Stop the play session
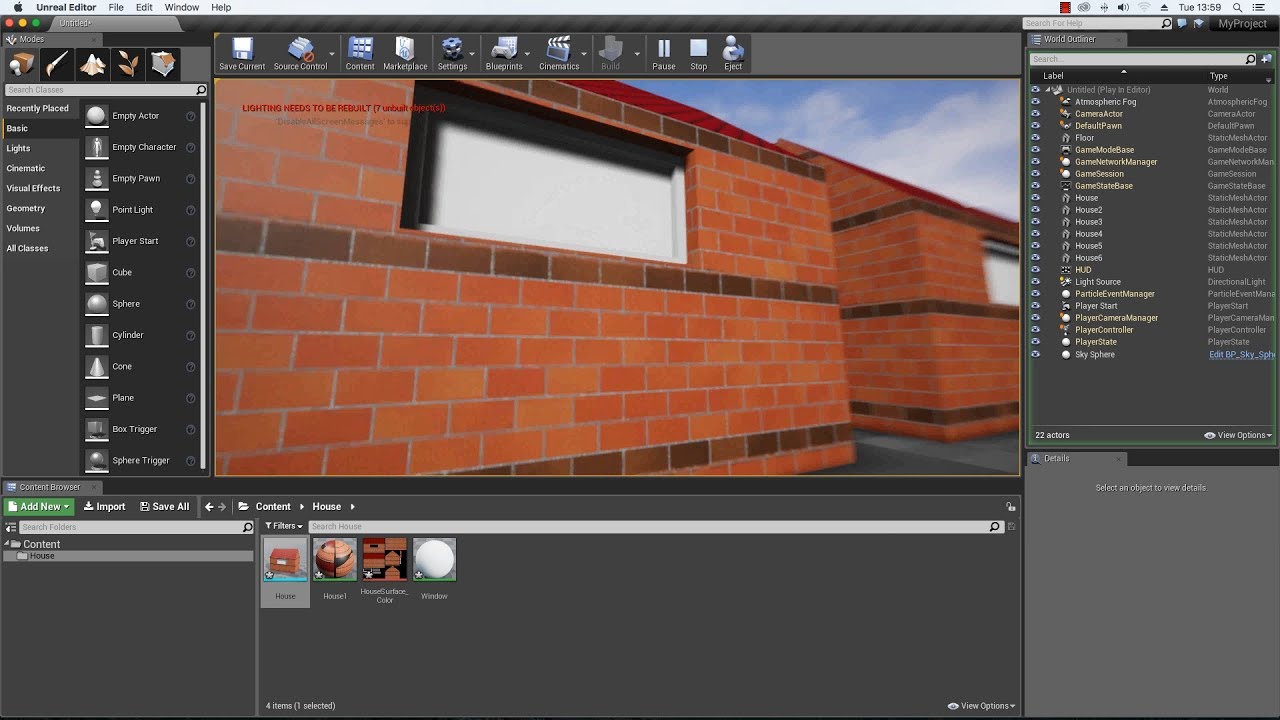The width and height of the screenshot is (1280, 720). [699, 48]
